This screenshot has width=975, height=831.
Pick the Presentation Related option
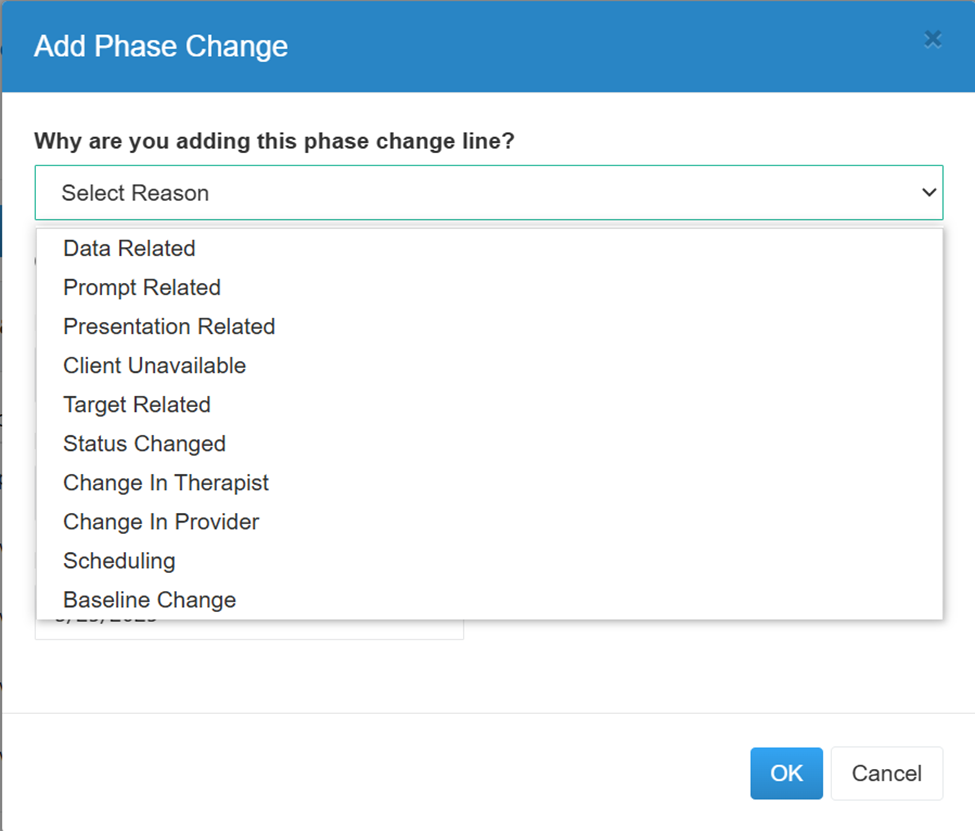point(490,327)
